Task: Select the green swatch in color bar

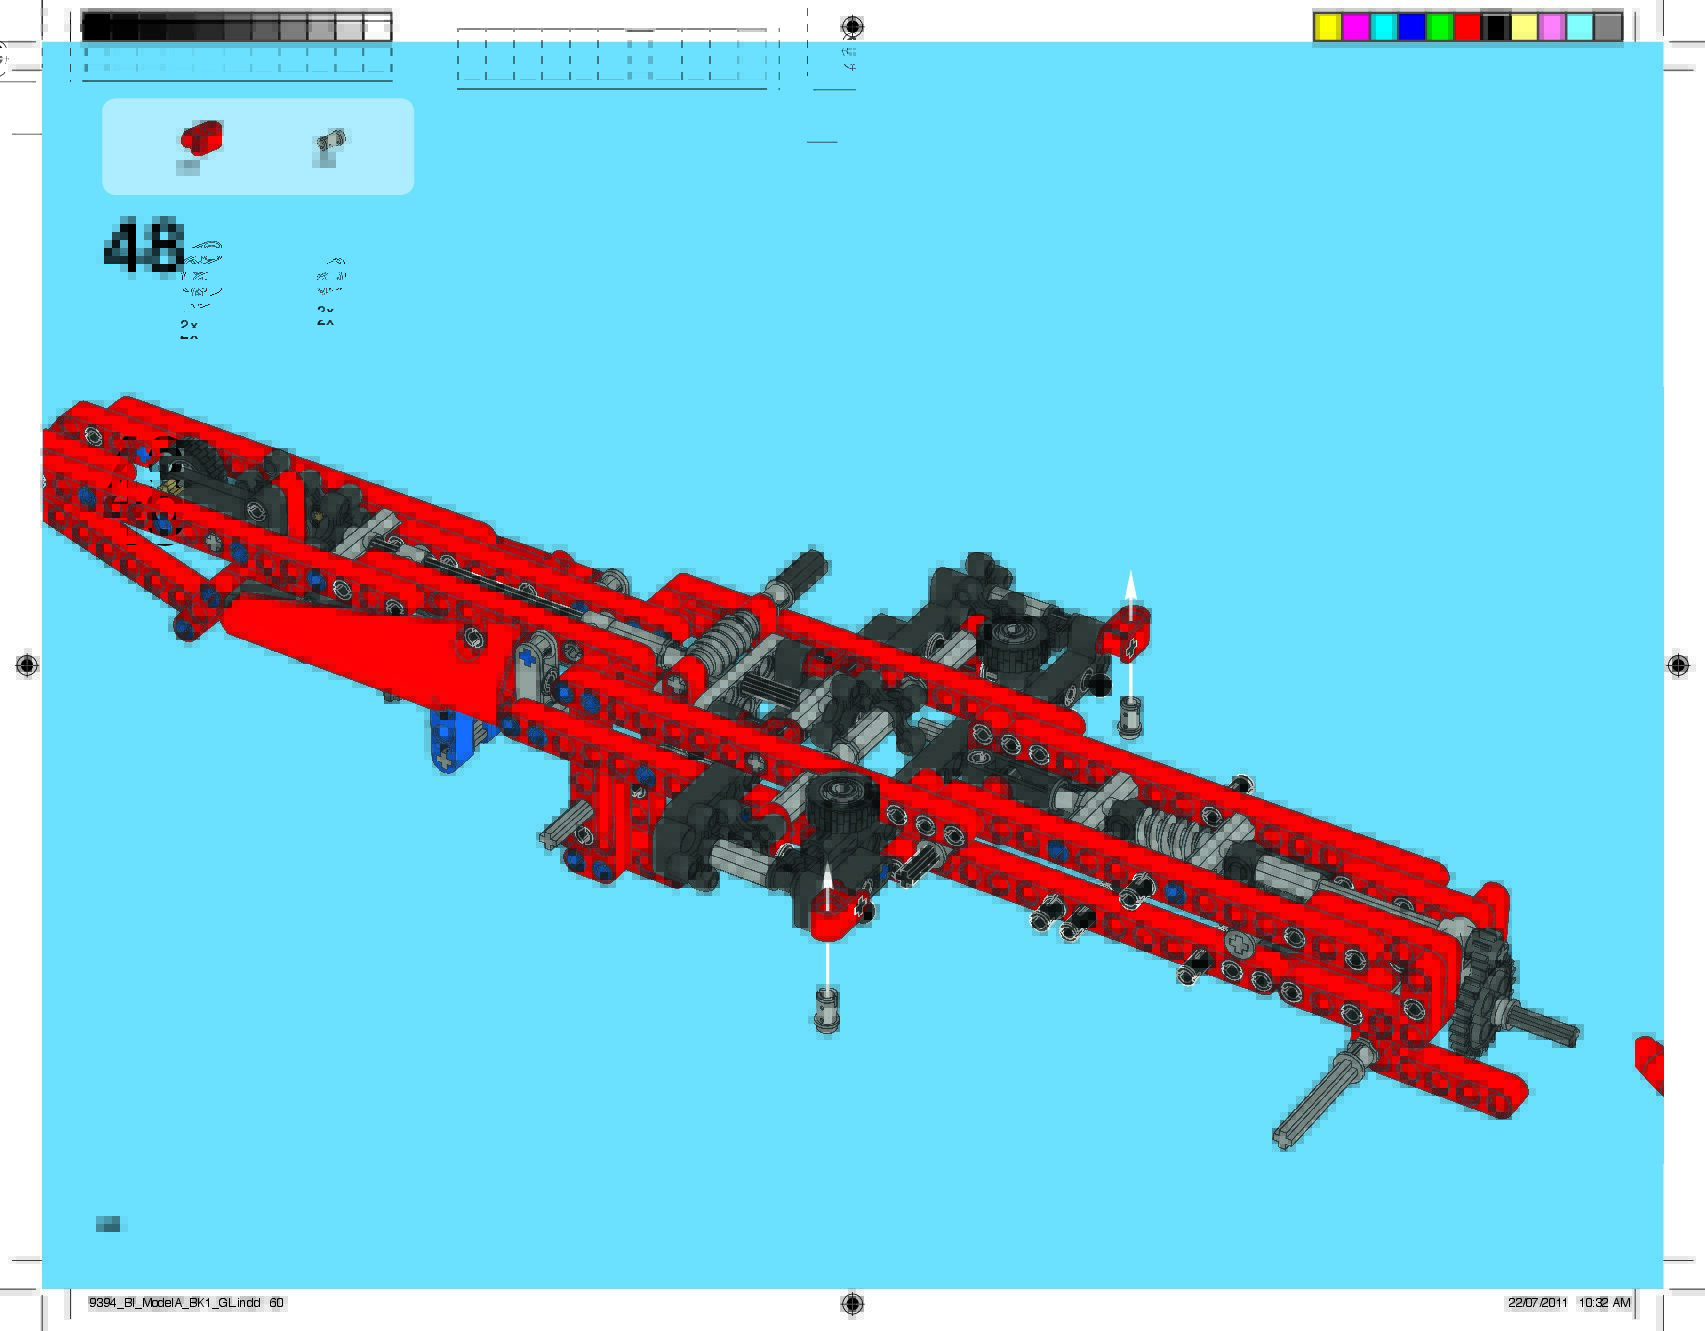Action: [x=1439, y=27]
